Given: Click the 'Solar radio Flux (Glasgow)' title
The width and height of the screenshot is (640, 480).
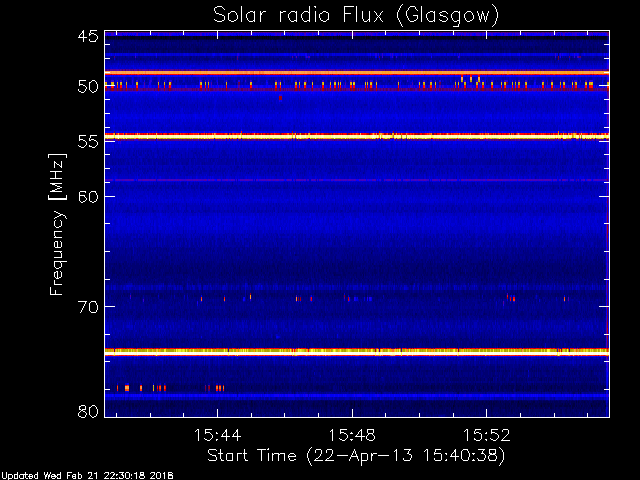Looking at the screenshot, I should (x=356, y=16).
